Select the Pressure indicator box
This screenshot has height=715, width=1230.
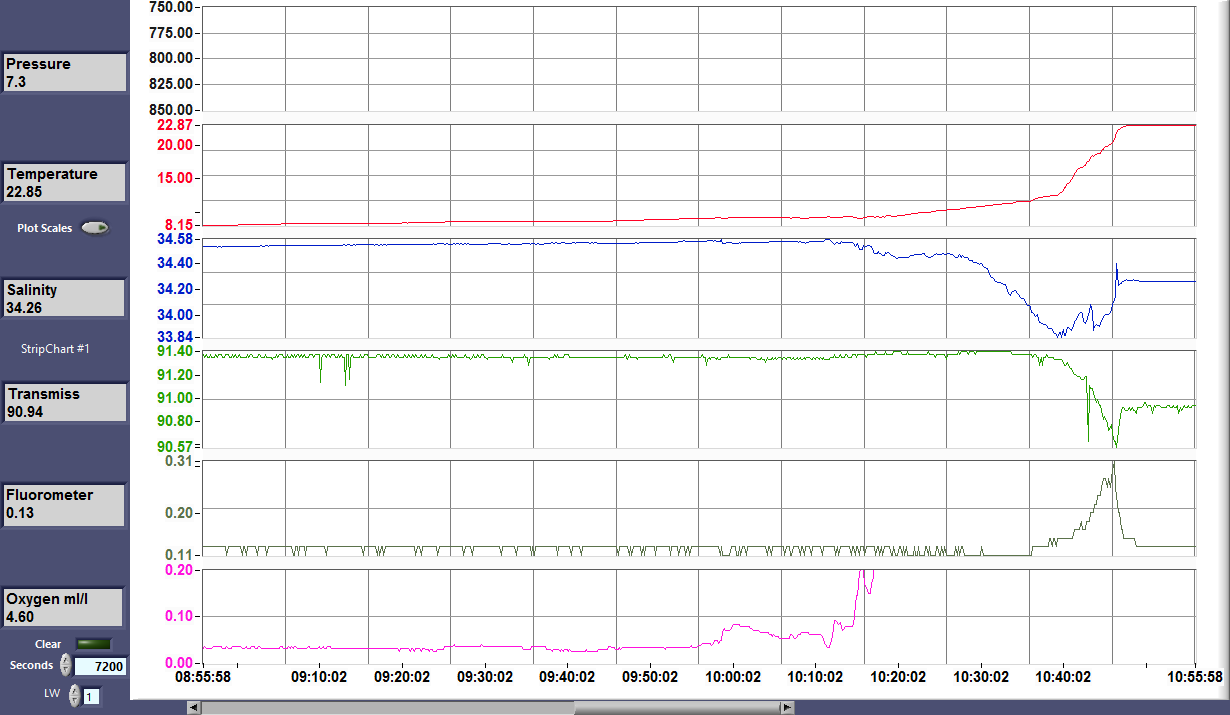pyautogui.click(x=64, y=73)
